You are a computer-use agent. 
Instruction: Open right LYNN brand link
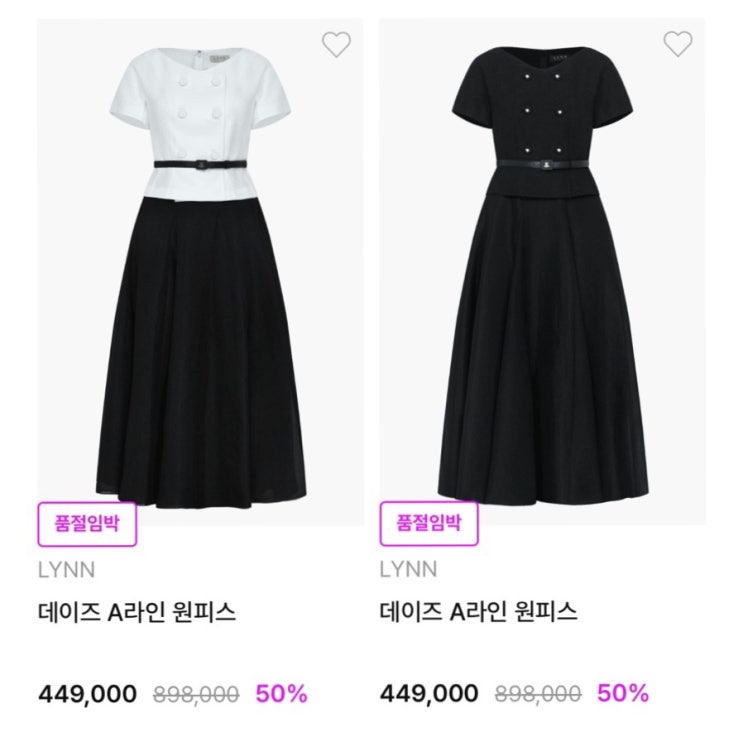pyautogui.click(x=409, y=570)
